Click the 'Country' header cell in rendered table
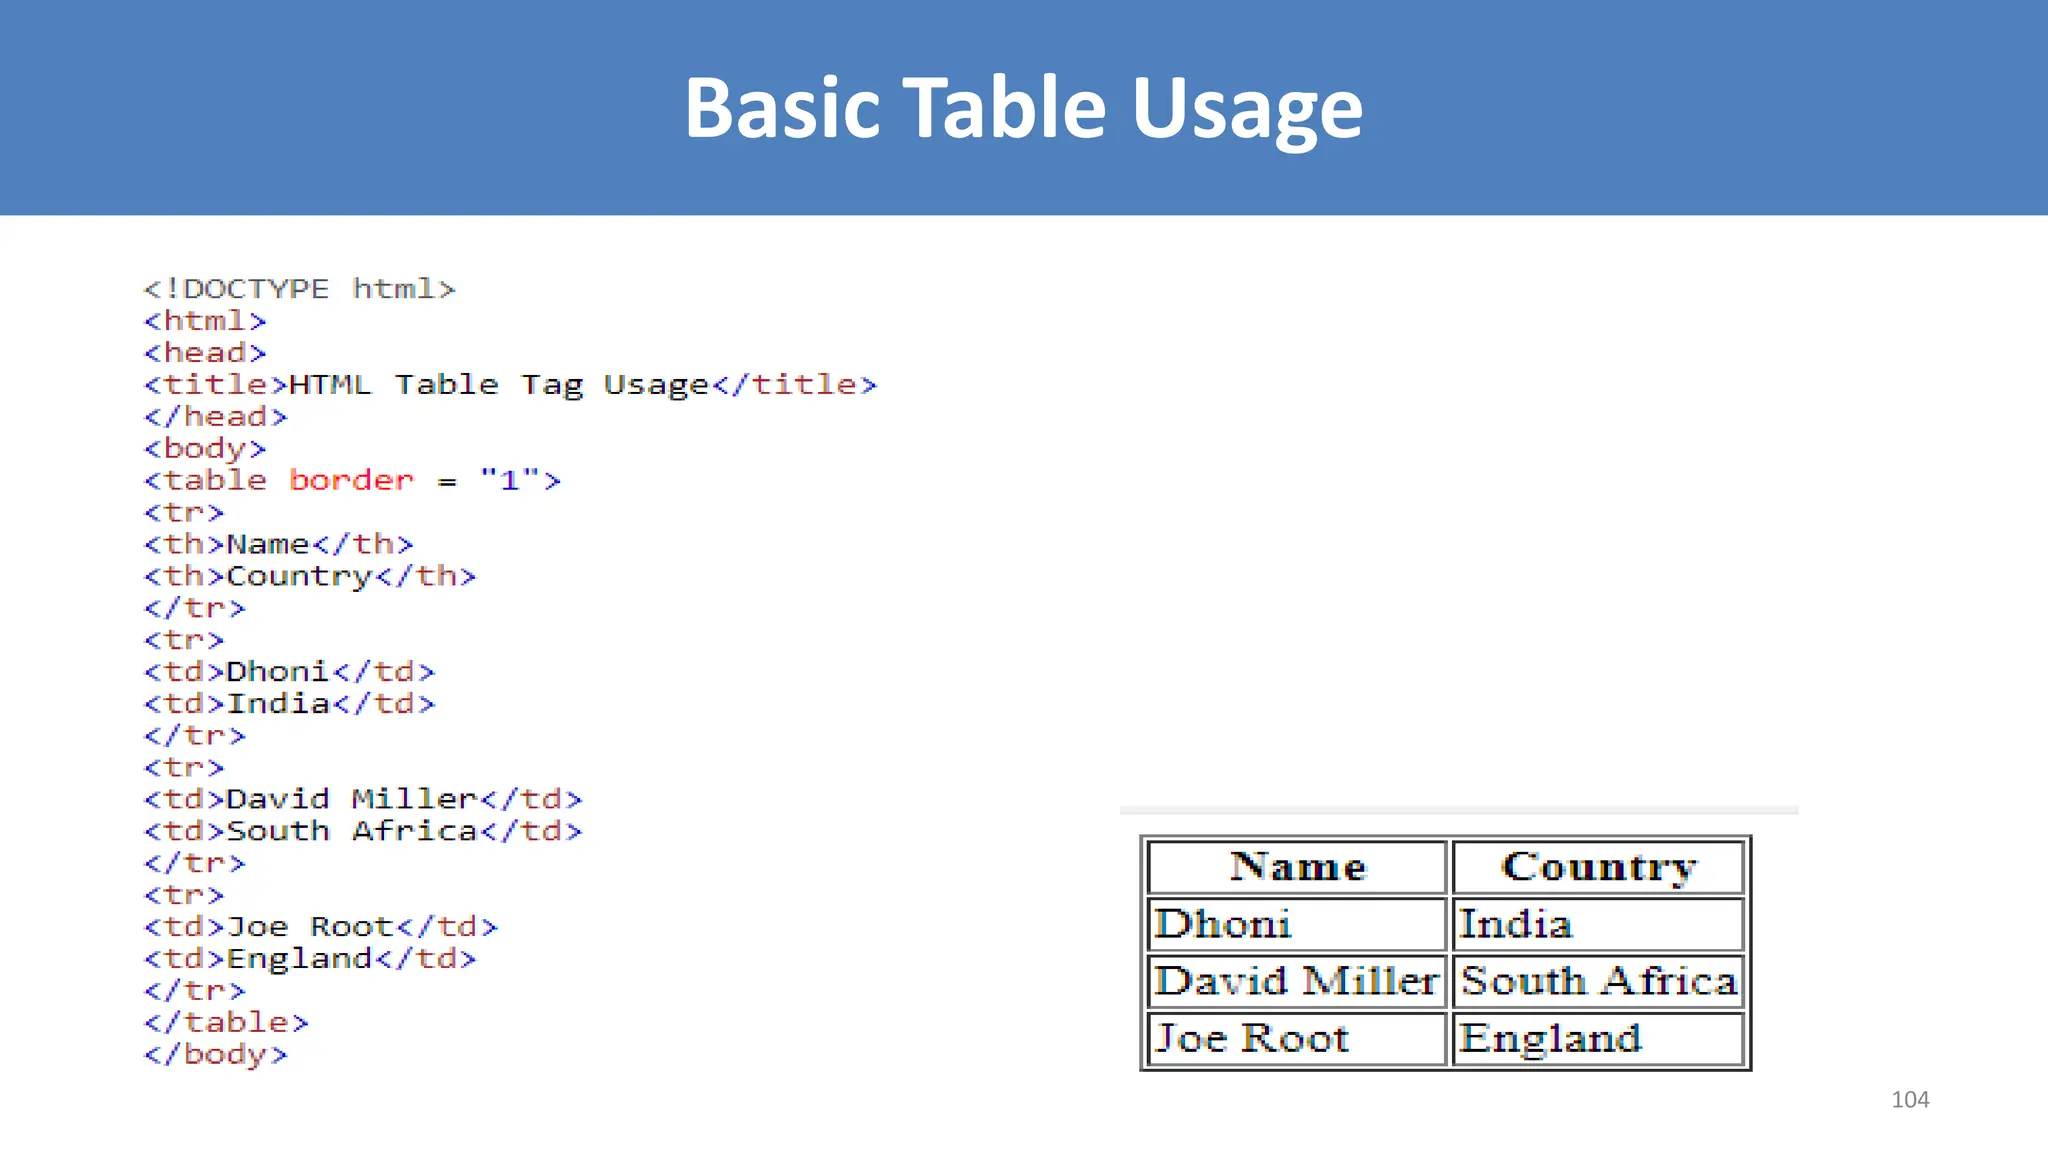 (1598, 867)
